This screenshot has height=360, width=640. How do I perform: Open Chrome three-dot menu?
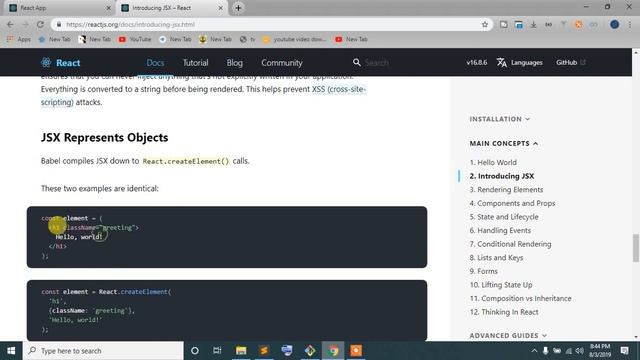[x=629, y=24]
